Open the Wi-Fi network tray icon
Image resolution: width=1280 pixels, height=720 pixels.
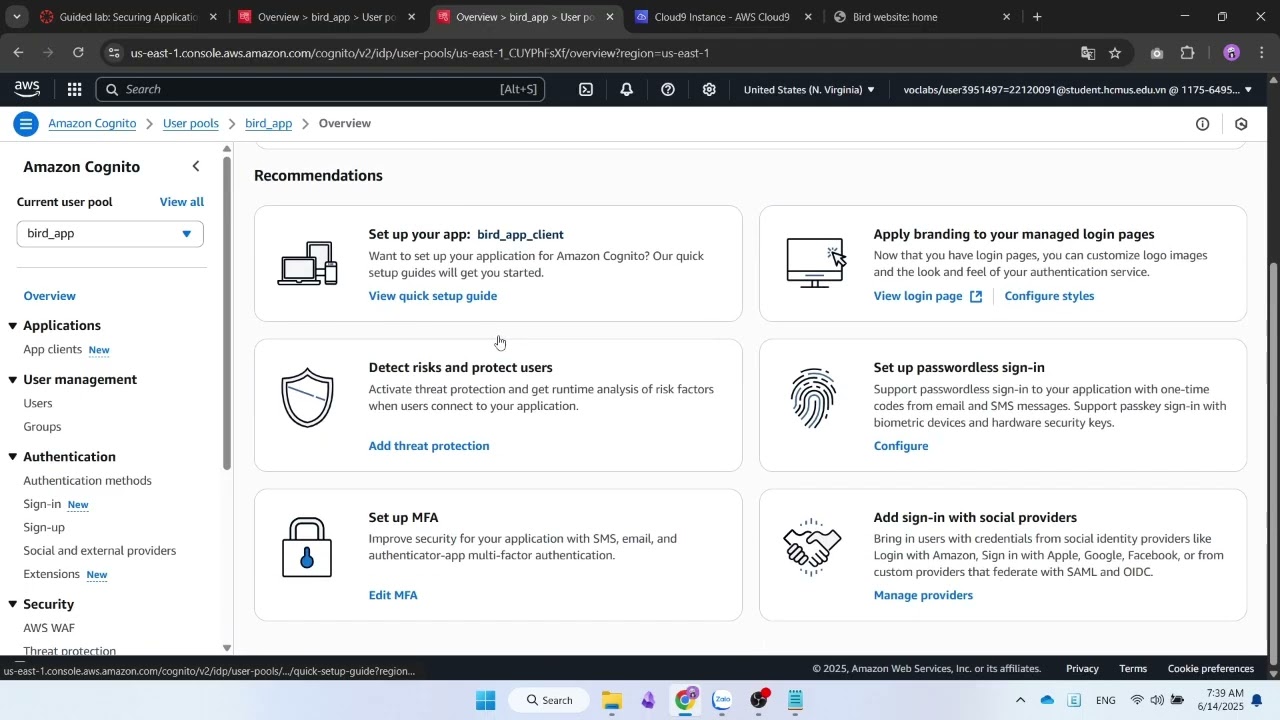pyautogui.click(x=1137, y=700)
